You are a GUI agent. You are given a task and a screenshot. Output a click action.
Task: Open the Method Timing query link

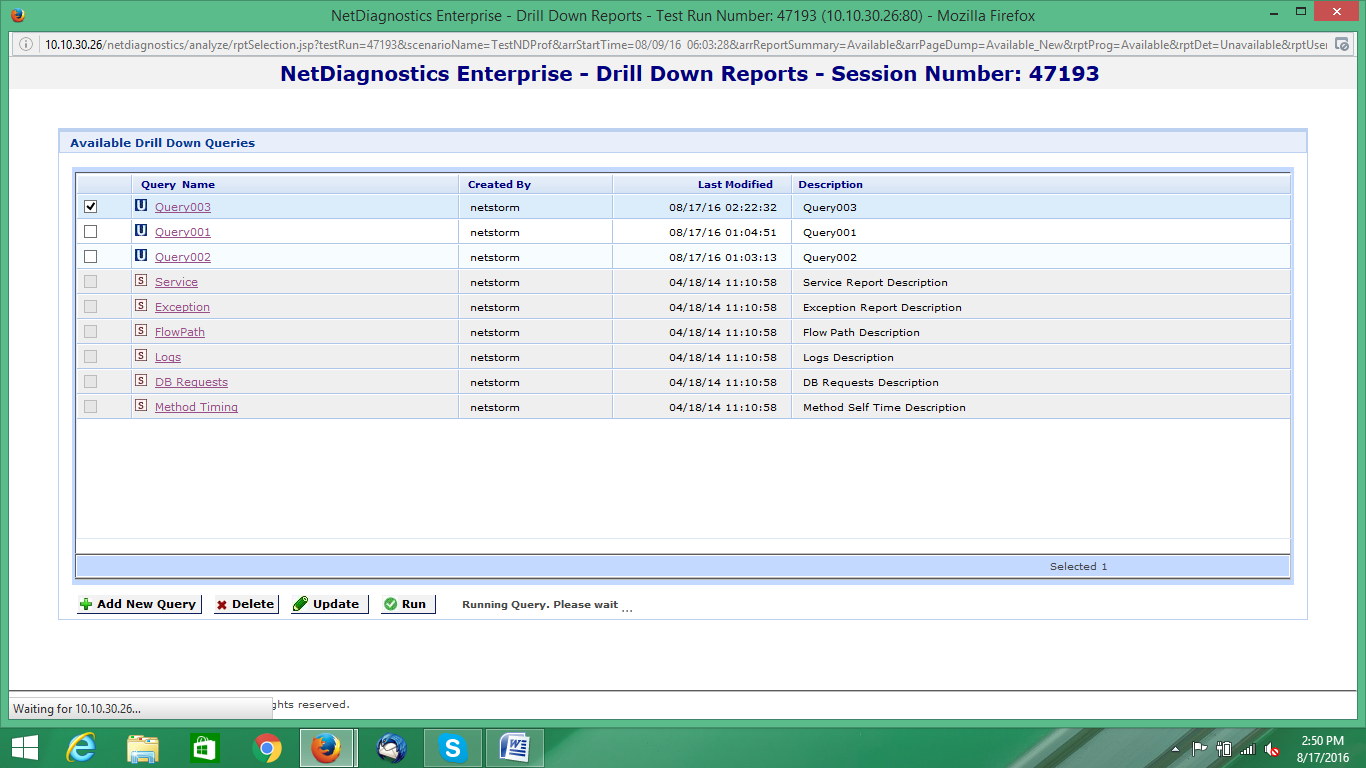[196, 407]
